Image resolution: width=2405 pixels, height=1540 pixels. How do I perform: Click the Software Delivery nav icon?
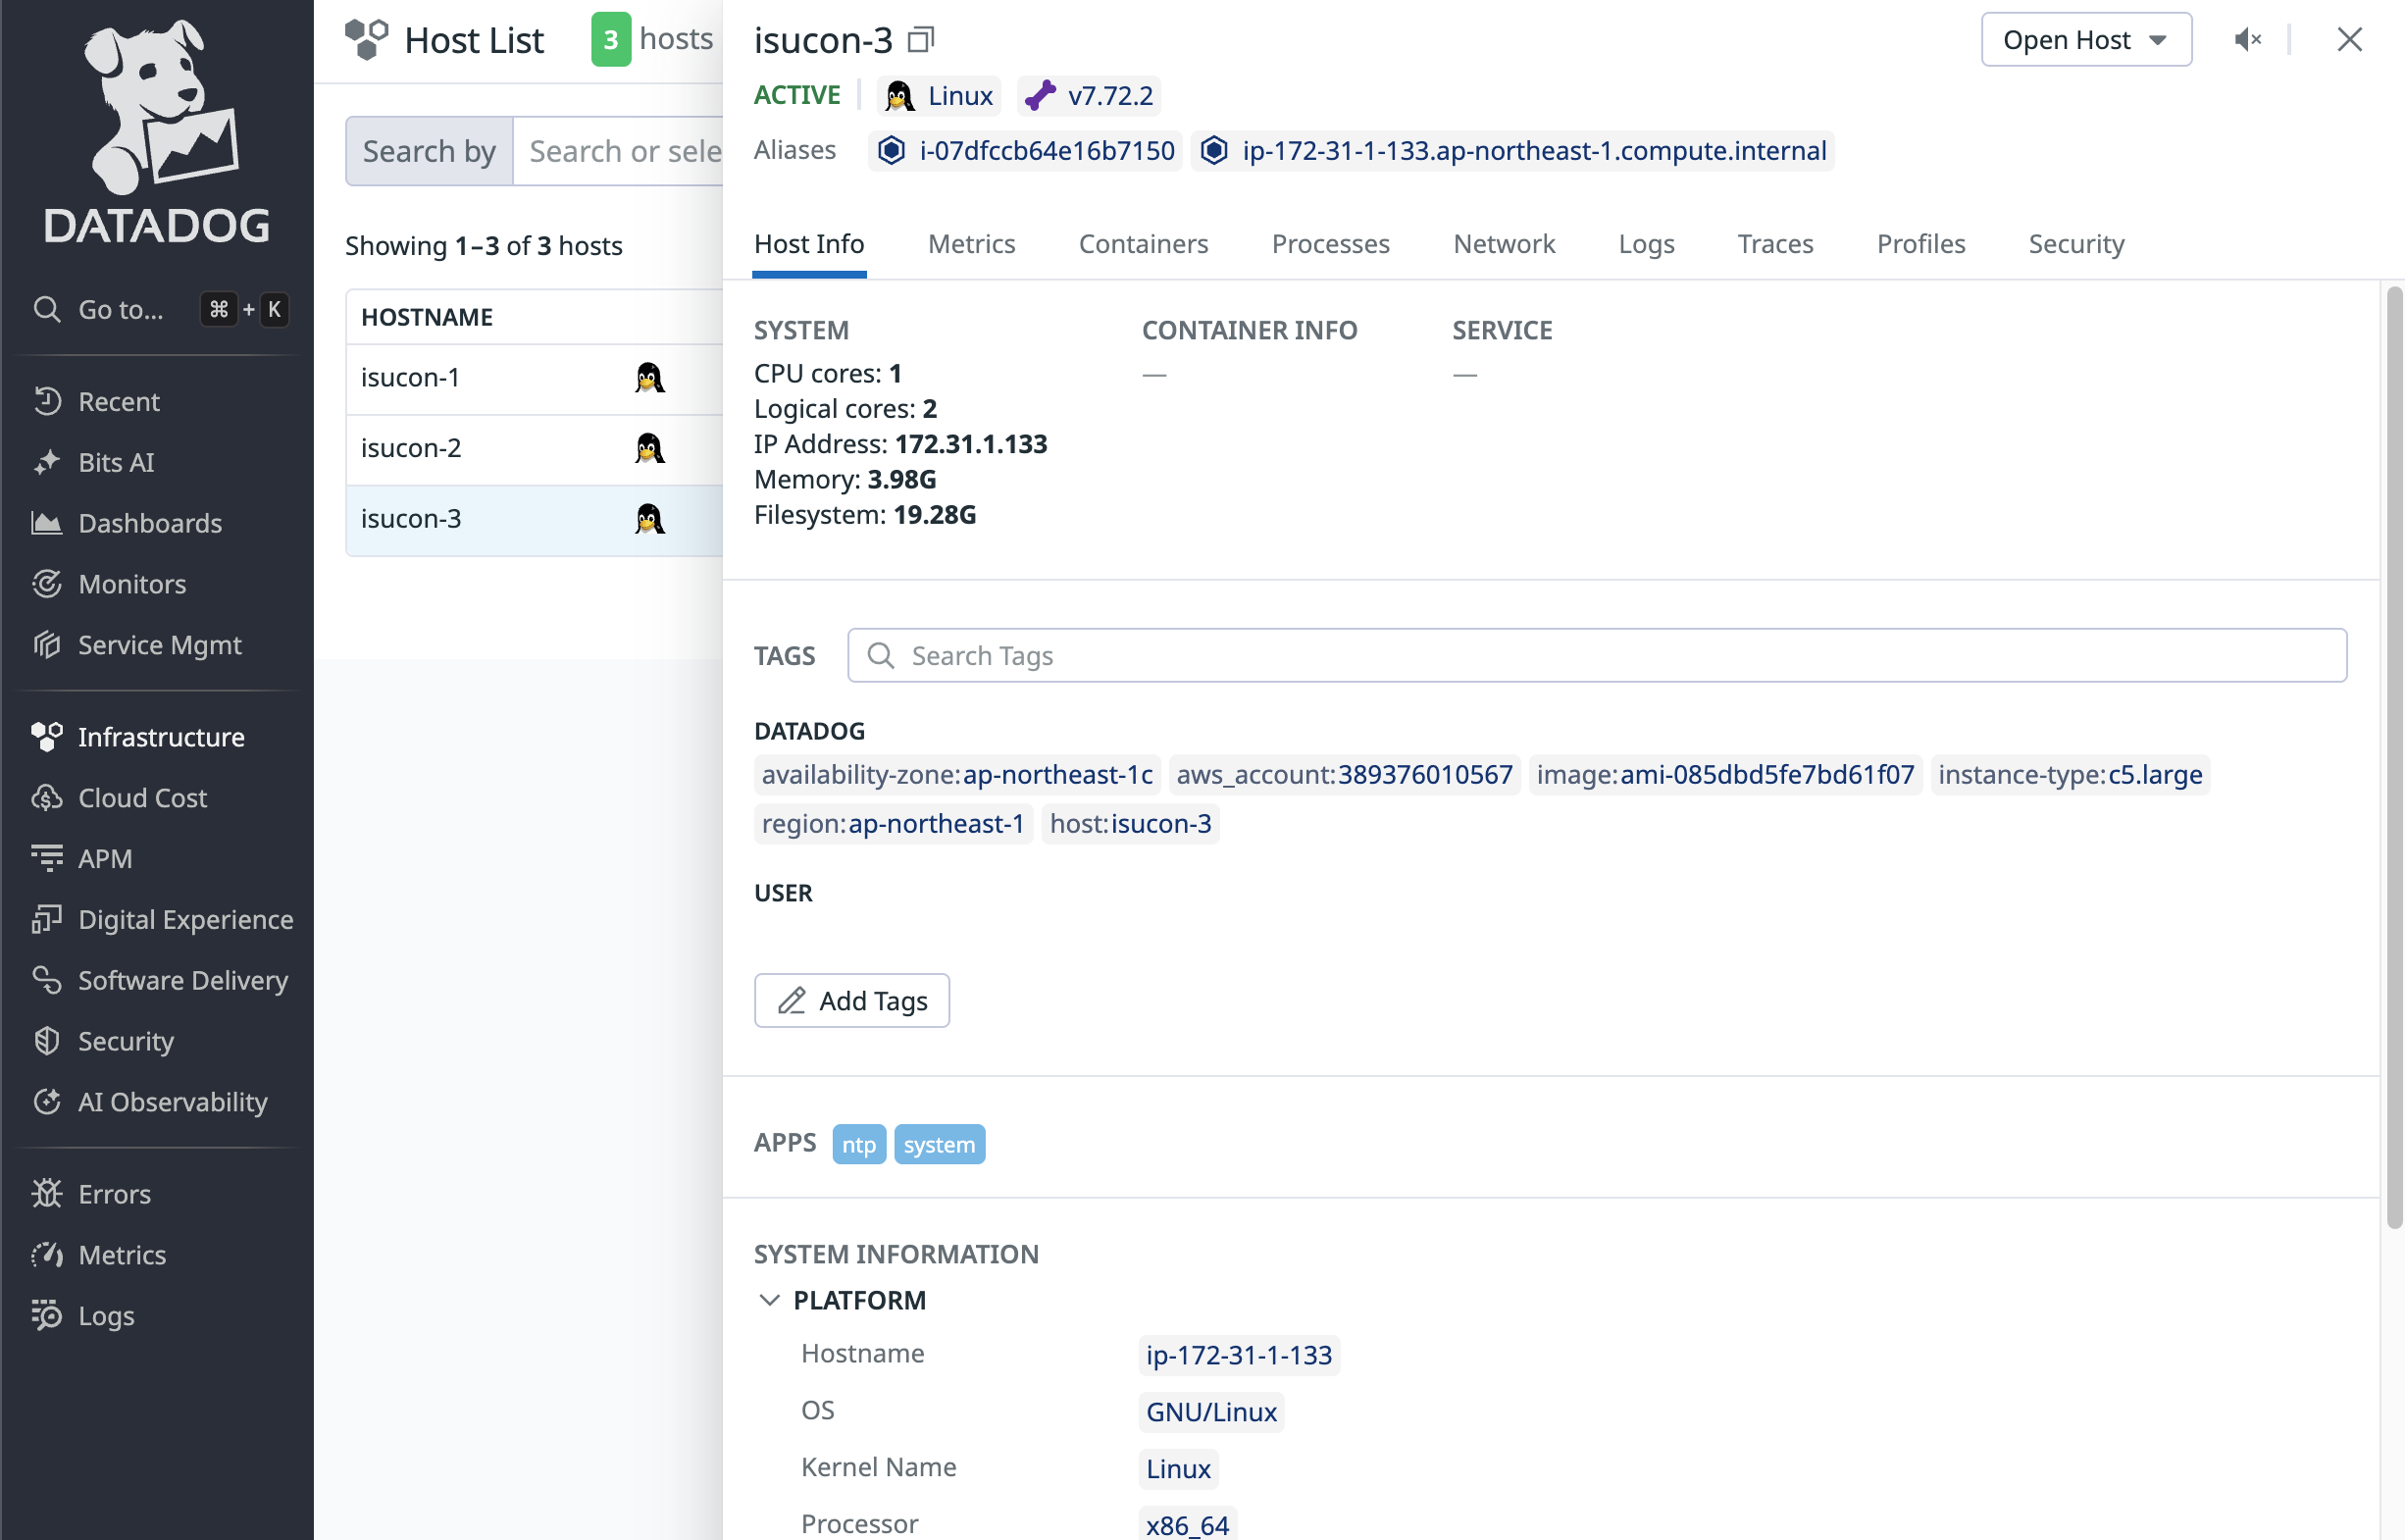tap(46, 980)
